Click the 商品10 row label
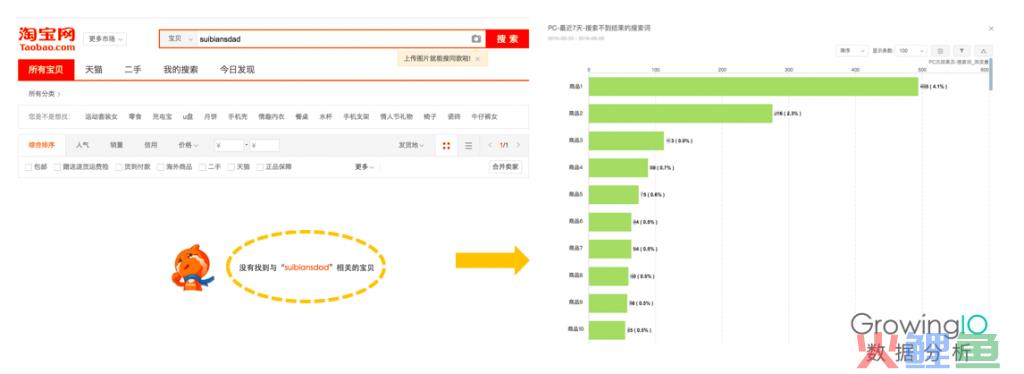1024x374 pixels. tap(576, 330)
